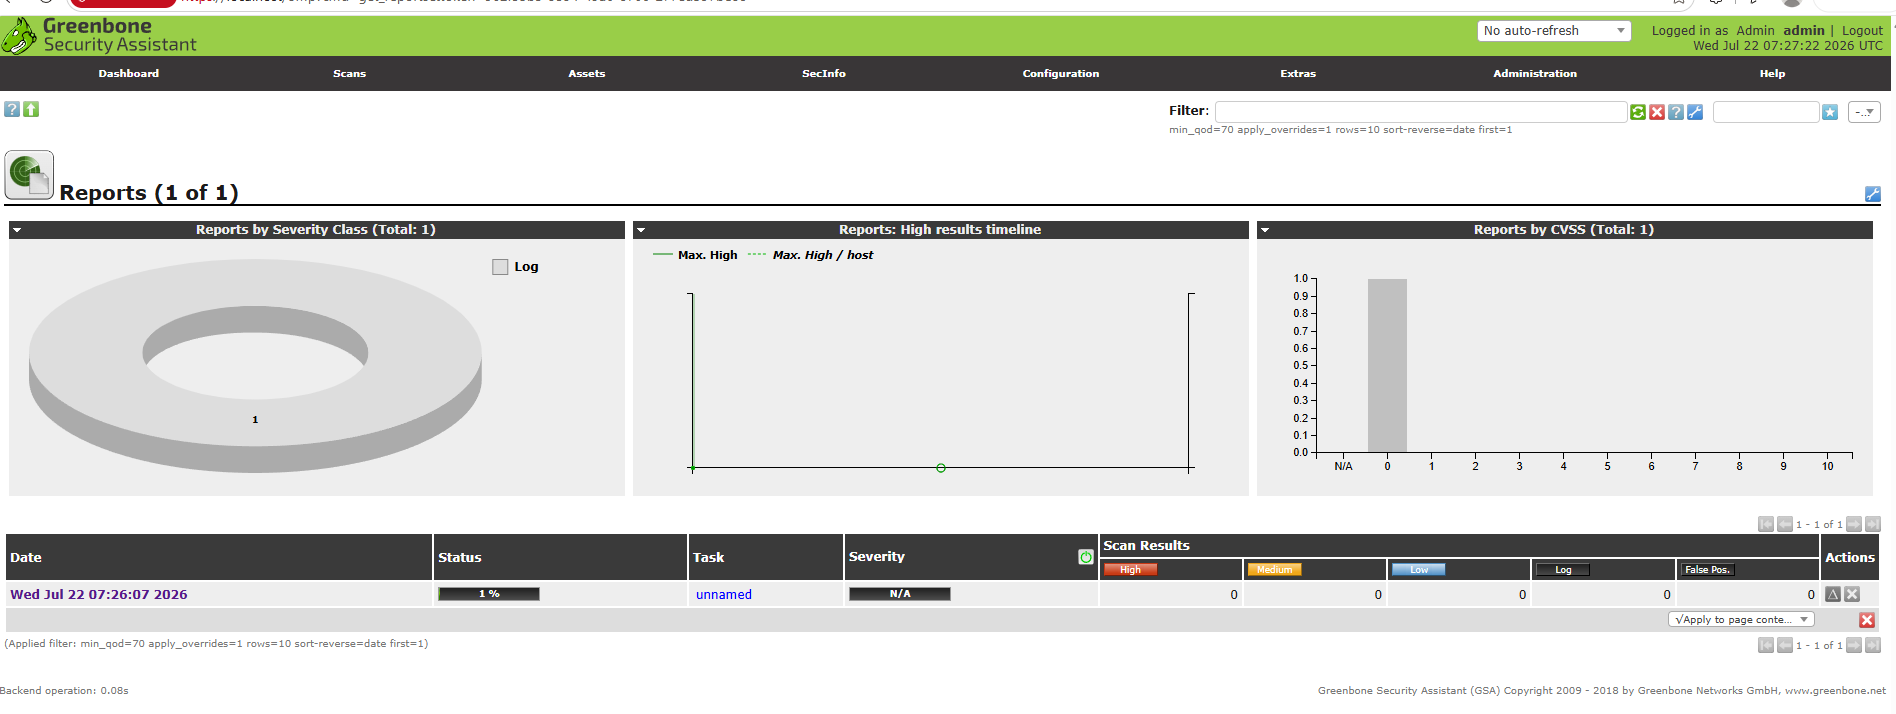This screenshot has height=714, width=1896.
Task: Click the Greenbone dragon logo
Action: pyautogui.click(x=19, y=37)
